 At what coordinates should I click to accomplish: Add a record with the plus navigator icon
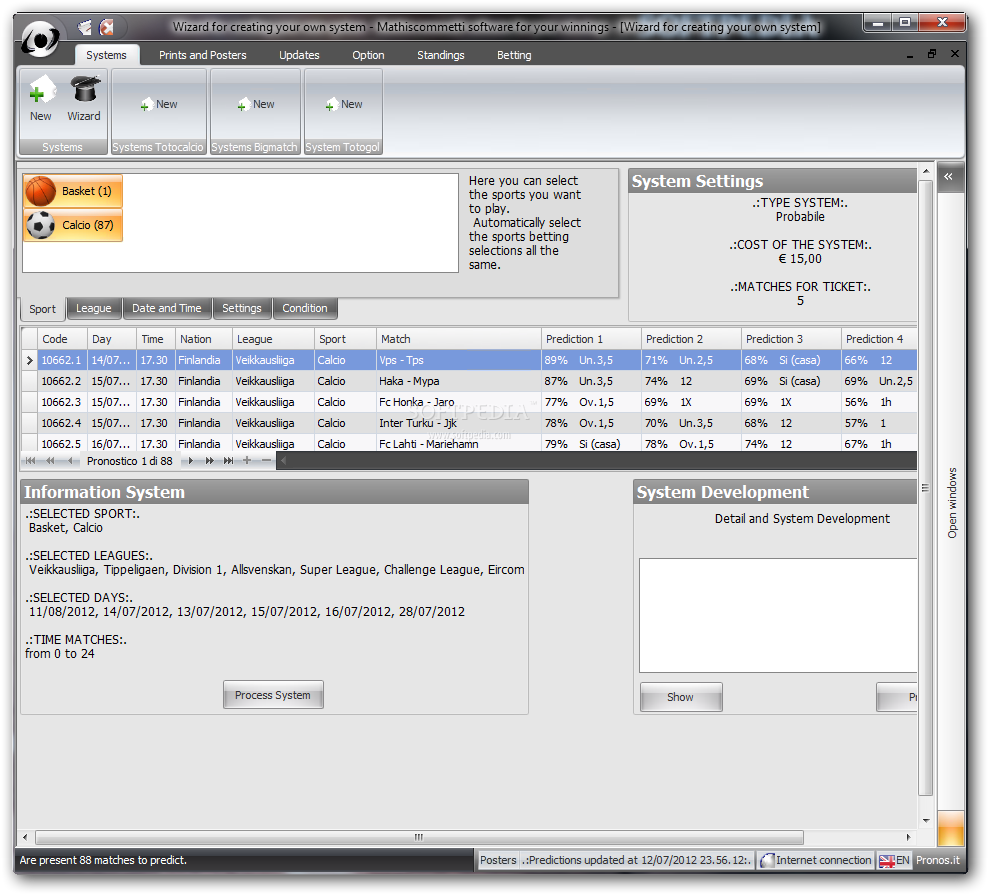coord(247,461)
